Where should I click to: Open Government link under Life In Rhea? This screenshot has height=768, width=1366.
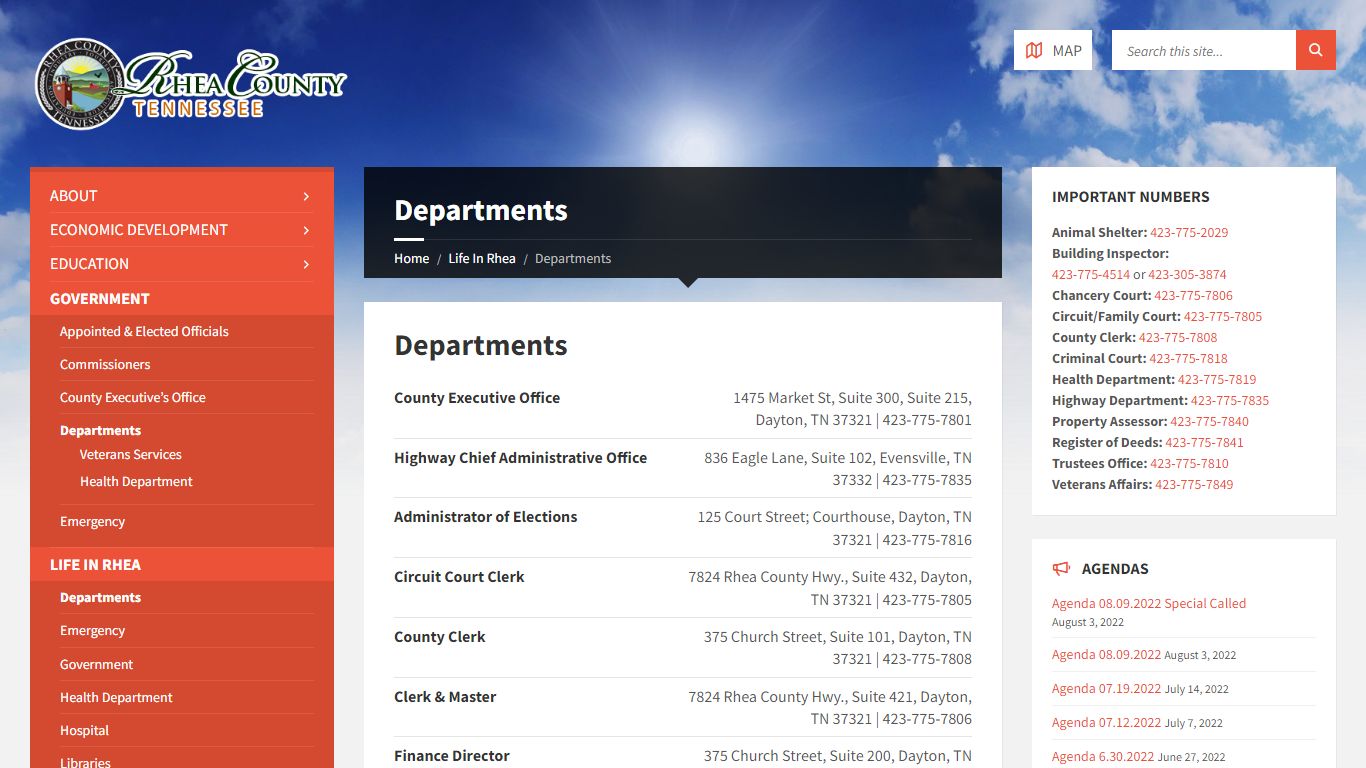(x=96, y=664)
